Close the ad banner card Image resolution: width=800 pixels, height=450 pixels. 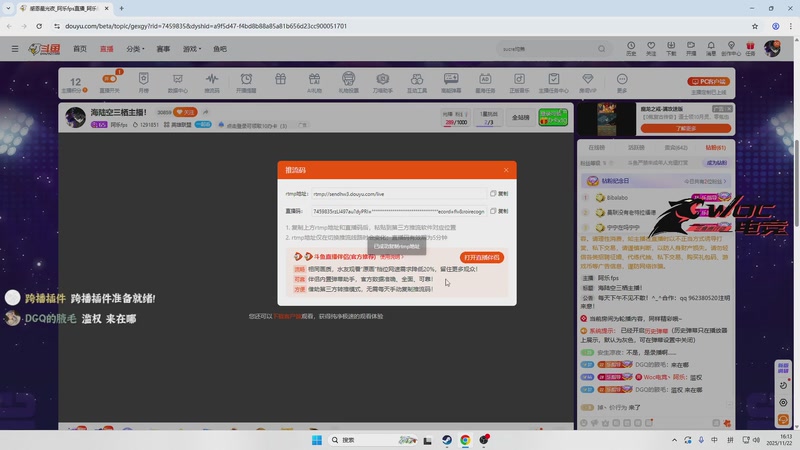pos(729,109)
